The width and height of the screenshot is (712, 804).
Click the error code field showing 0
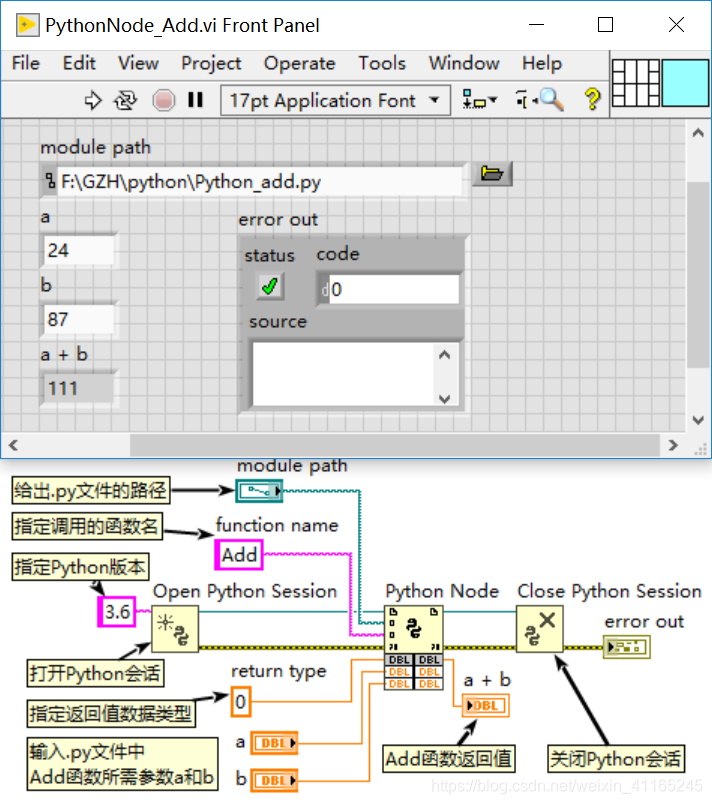[x=394, y=289]
